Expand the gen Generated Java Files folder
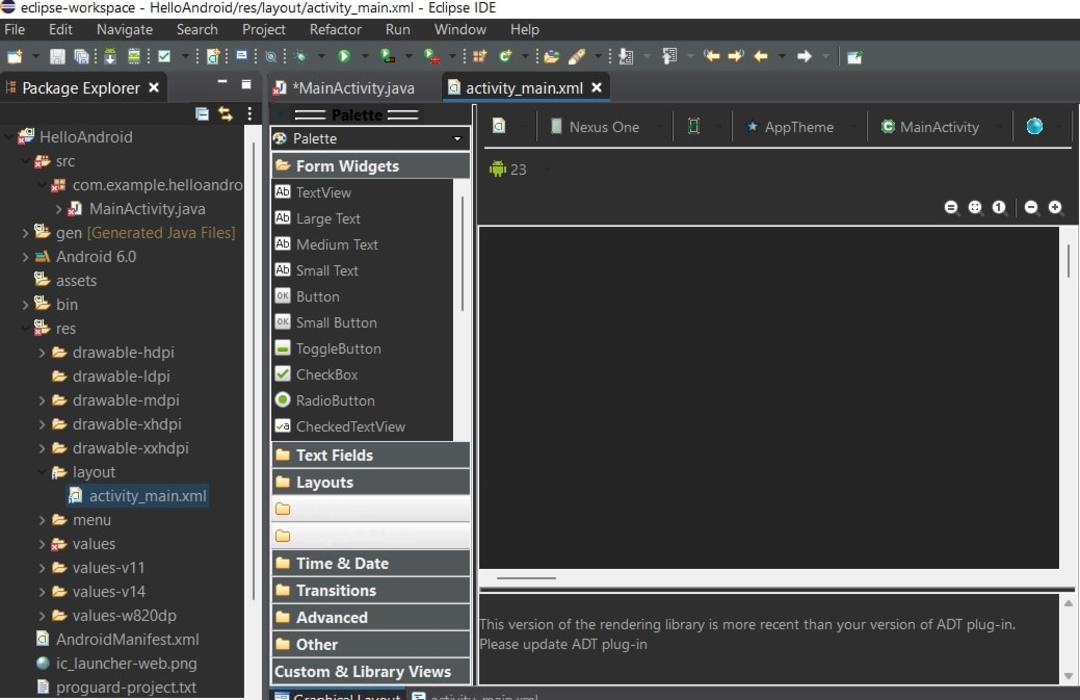 click(25, 233)
